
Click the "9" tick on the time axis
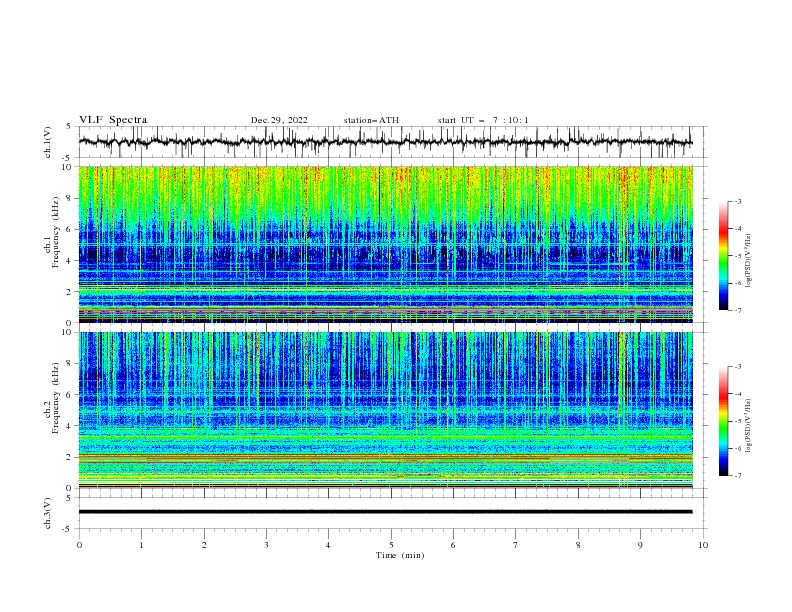(x=640, y=545)
